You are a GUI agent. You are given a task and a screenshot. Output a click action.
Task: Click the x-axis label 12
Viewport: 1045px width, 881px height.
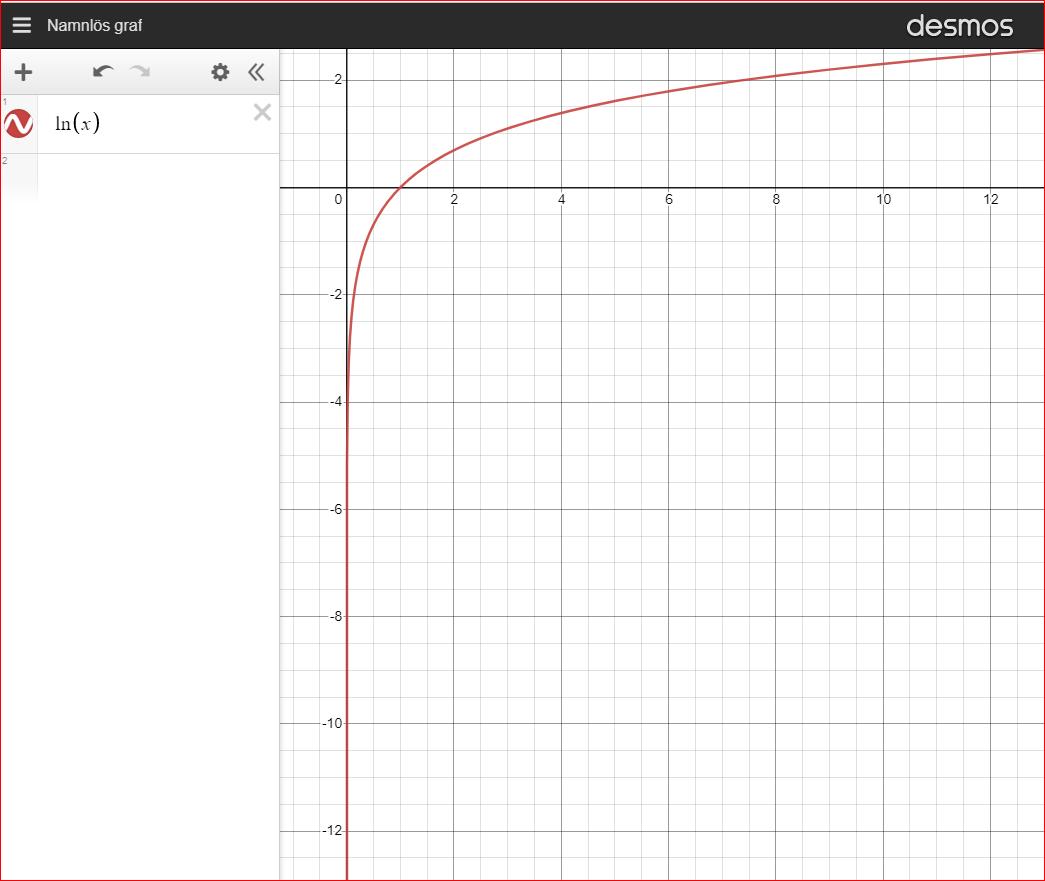click(990, 200)
